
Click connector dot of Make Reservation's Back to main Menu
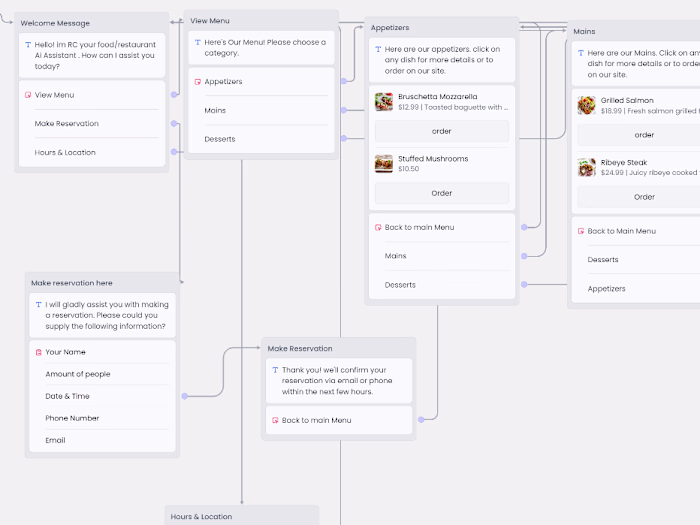click(x=421, y=420)
